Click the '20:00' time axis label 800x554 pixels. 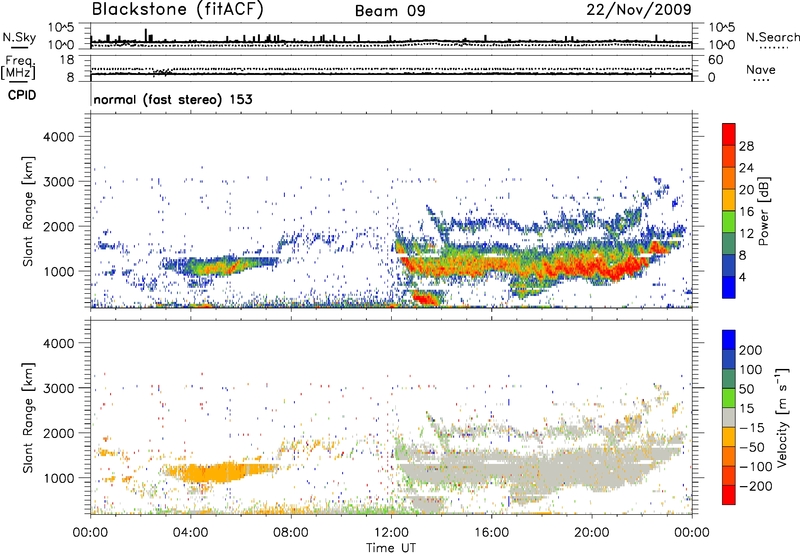point(591,533)
